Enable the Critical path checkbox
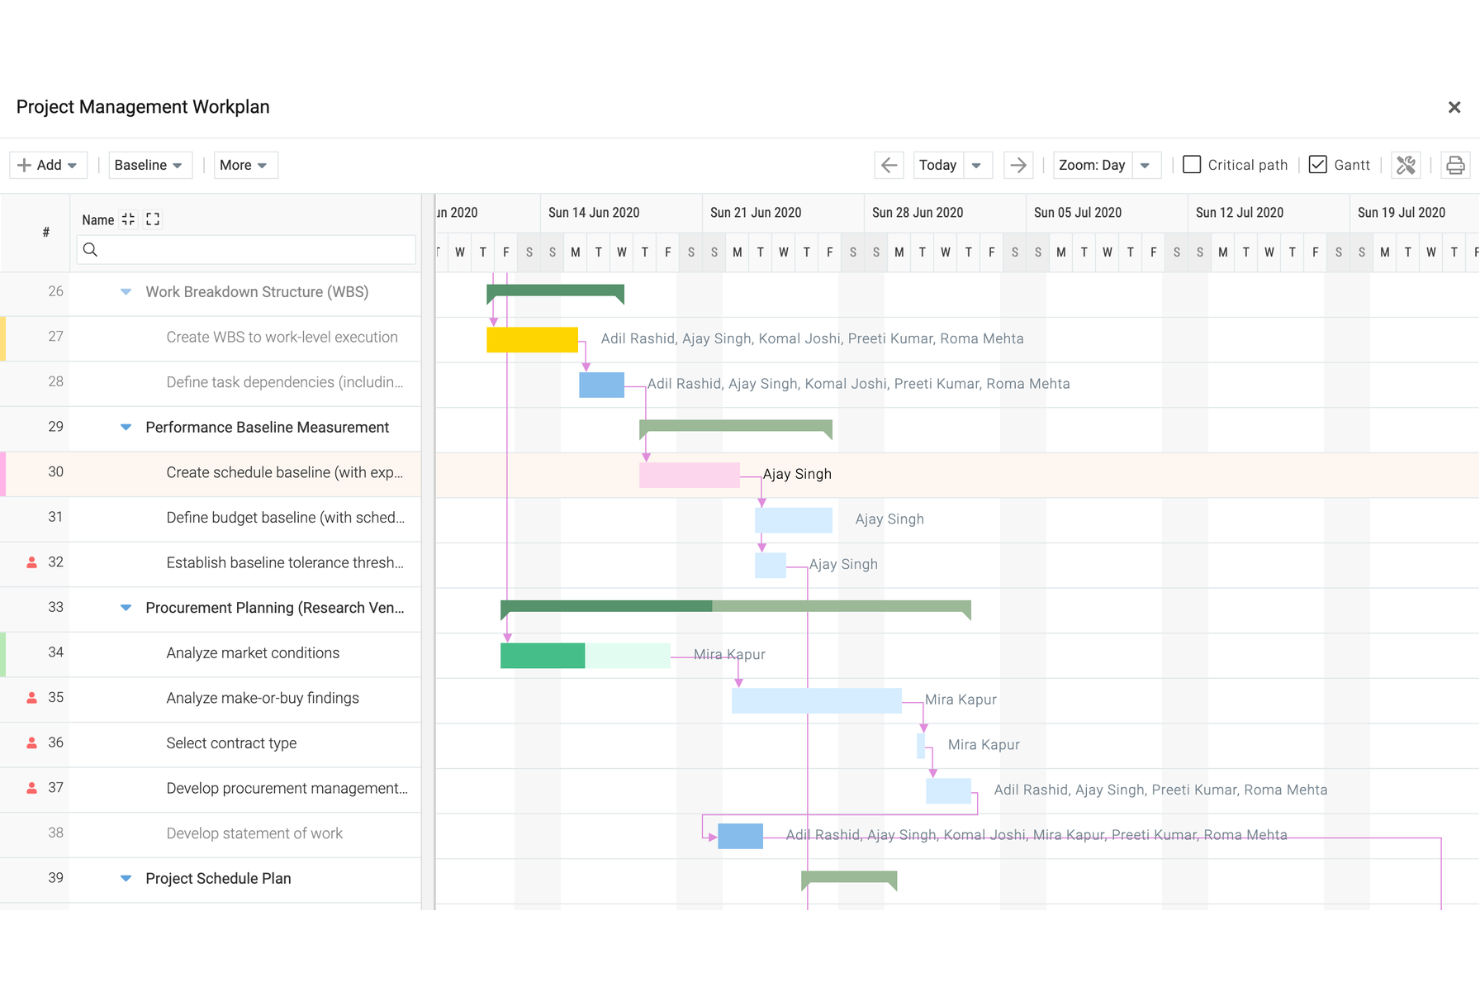The width and height of the screenshot is (1480, 987). (1192, 164)
